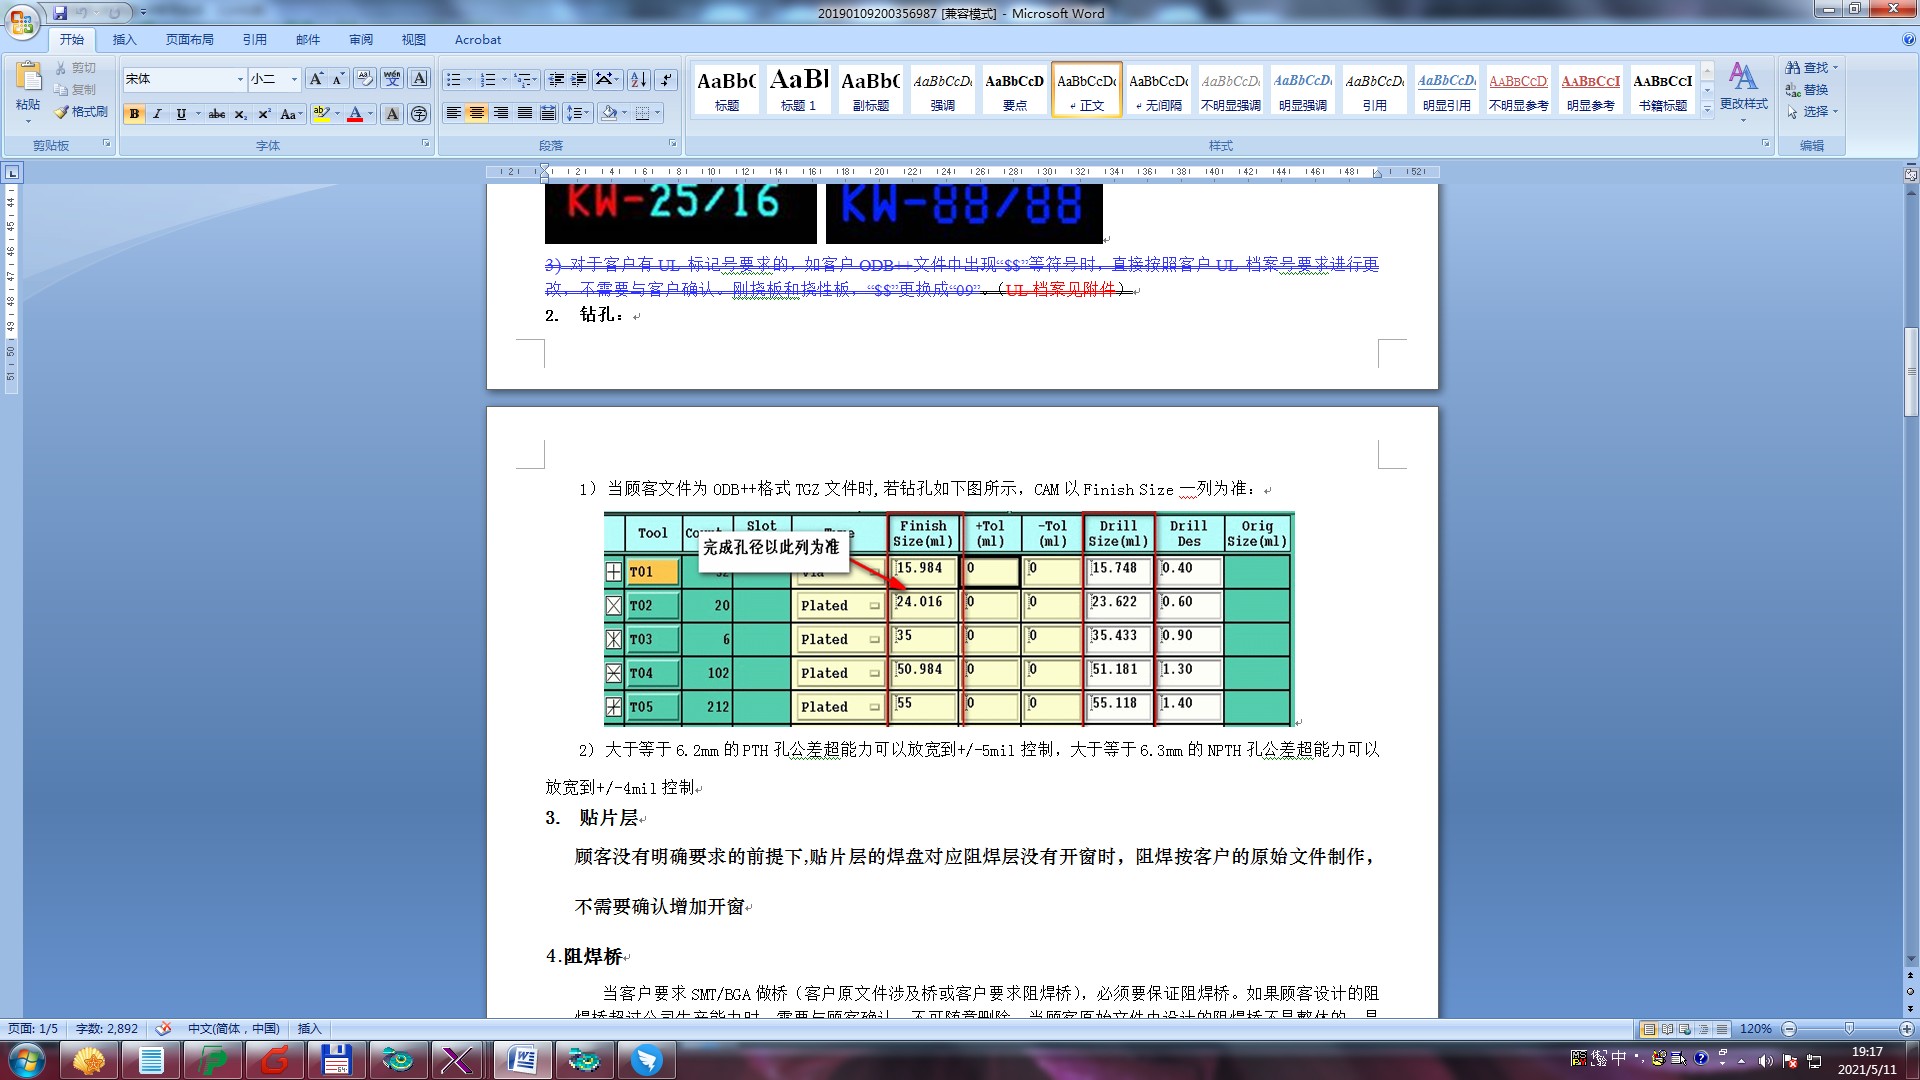Open the 审阅 ribbon tab
This screenshot has height=1080, width=1920.
tap(361, 40)
